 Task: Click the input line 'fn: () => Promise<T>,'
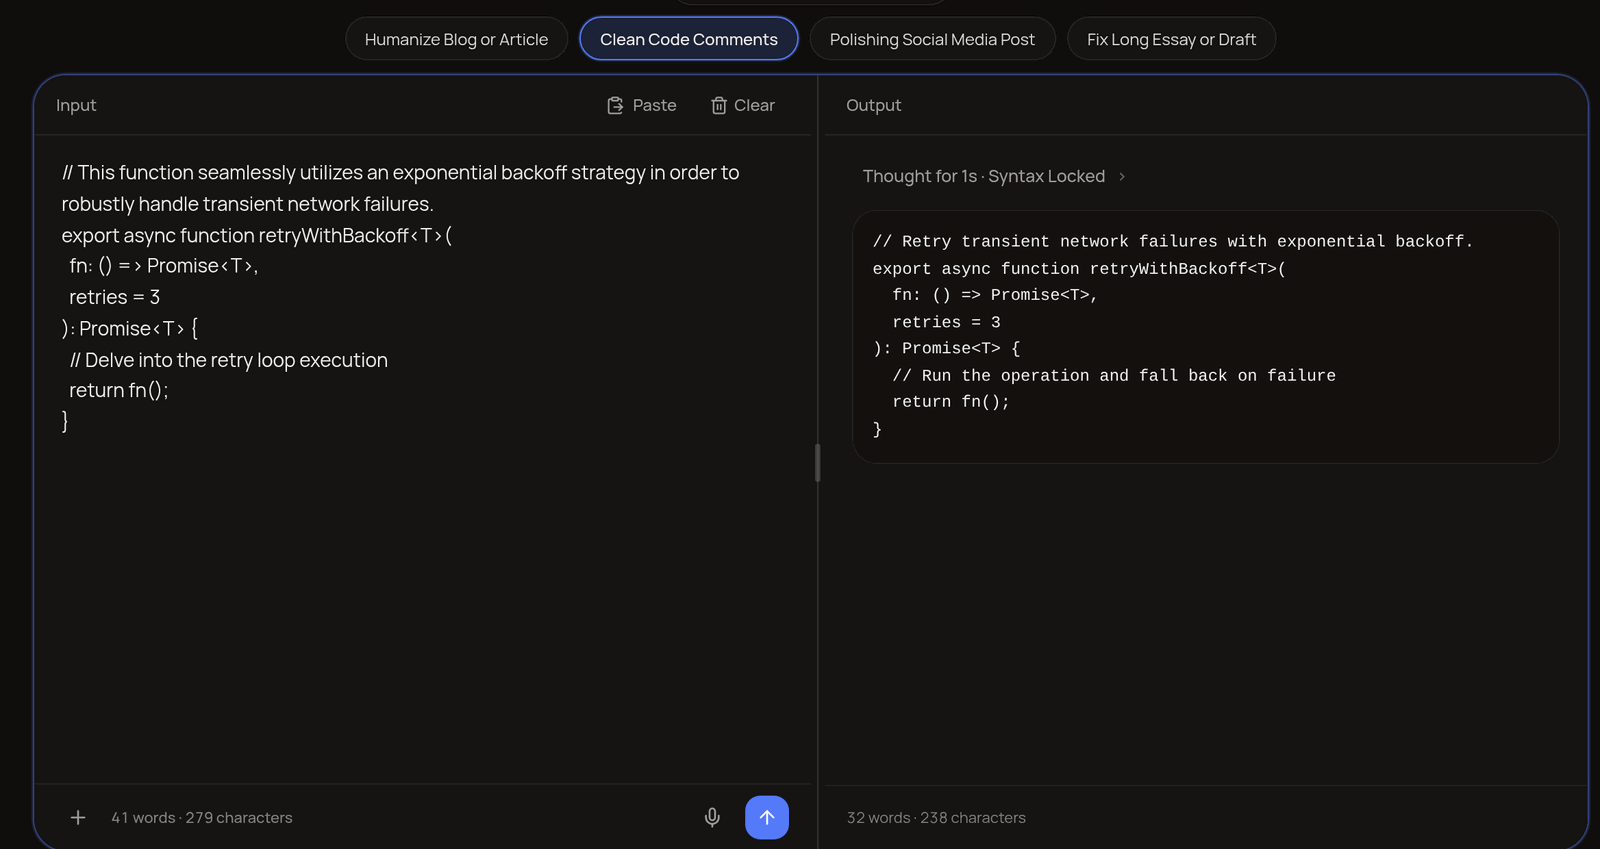pyautogui.click(x=164, y=266)
